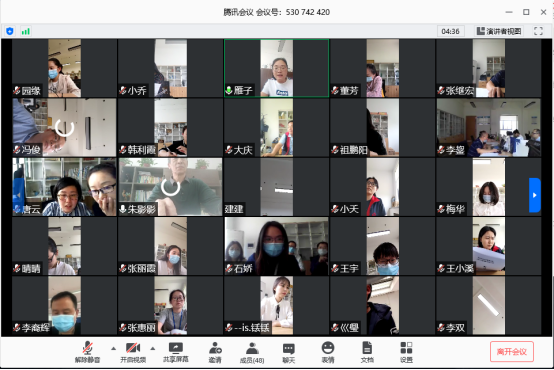
Task: Switch layout via 演讲者视图 button
Action: click(499, 31)
